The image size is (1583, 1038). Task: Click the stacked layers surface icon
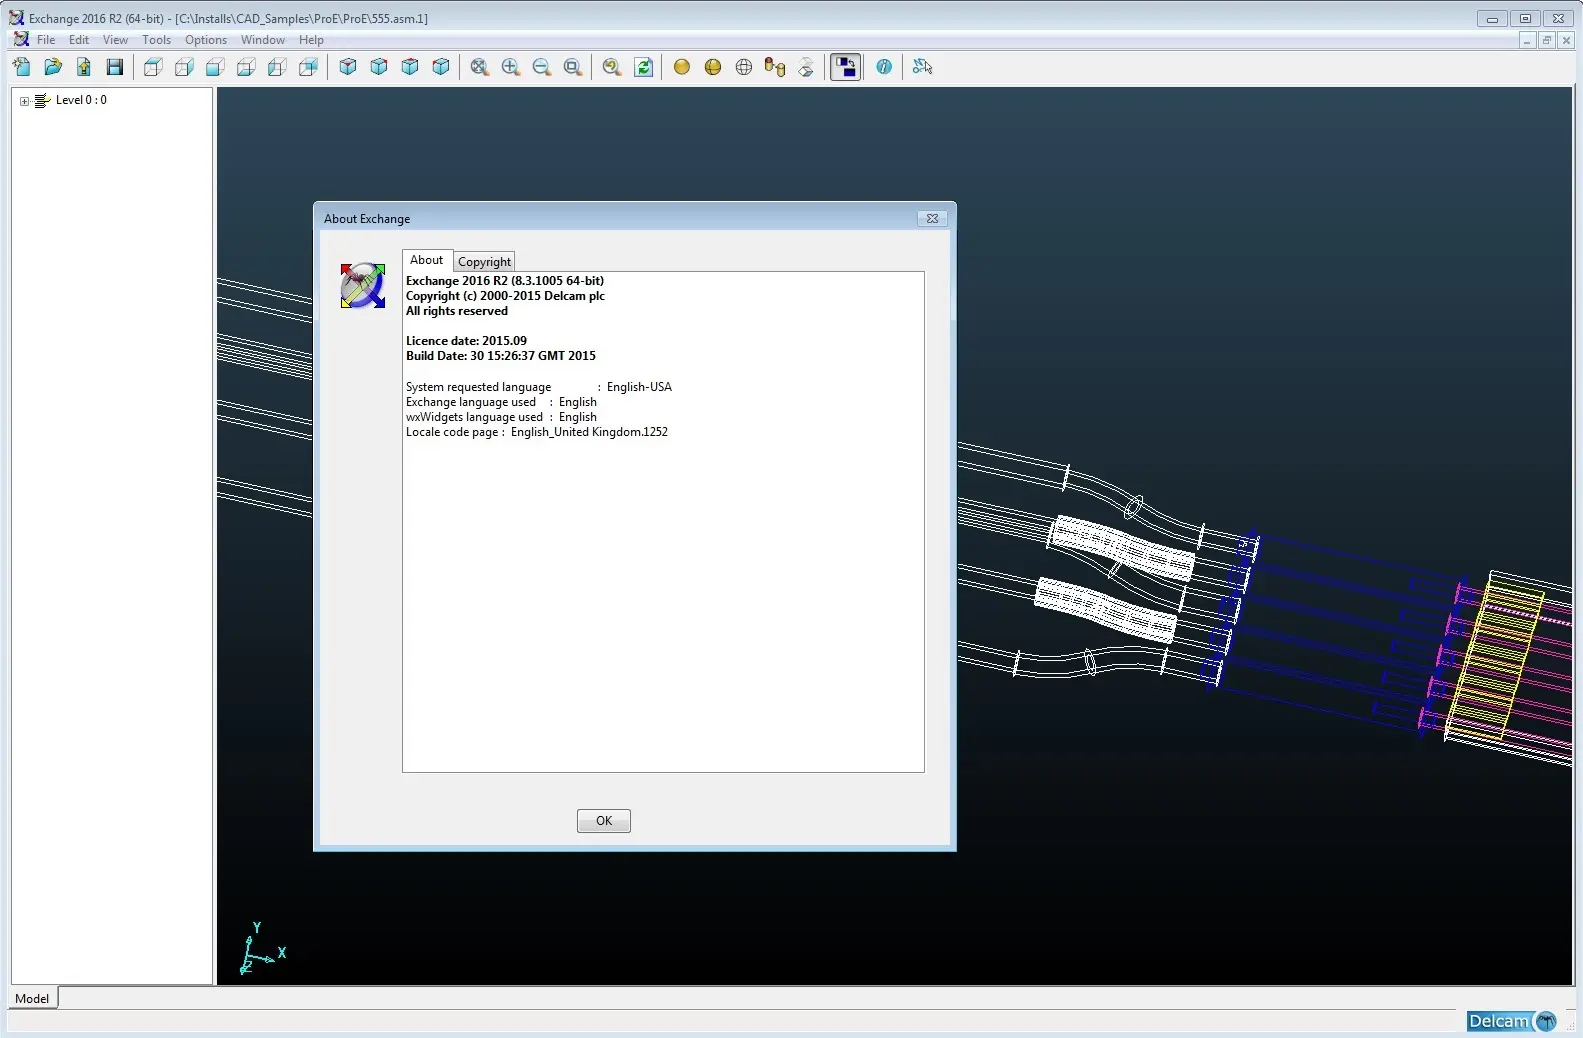point(806,67)
